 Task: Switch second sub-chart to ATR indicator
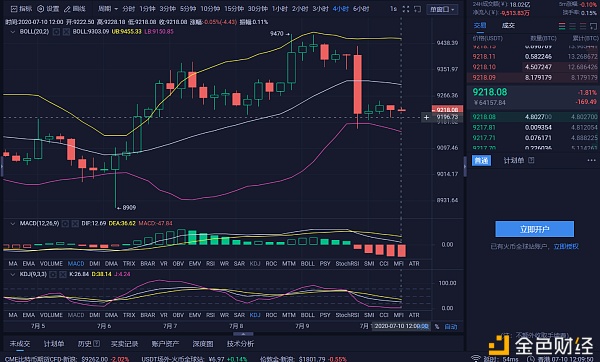414,315
